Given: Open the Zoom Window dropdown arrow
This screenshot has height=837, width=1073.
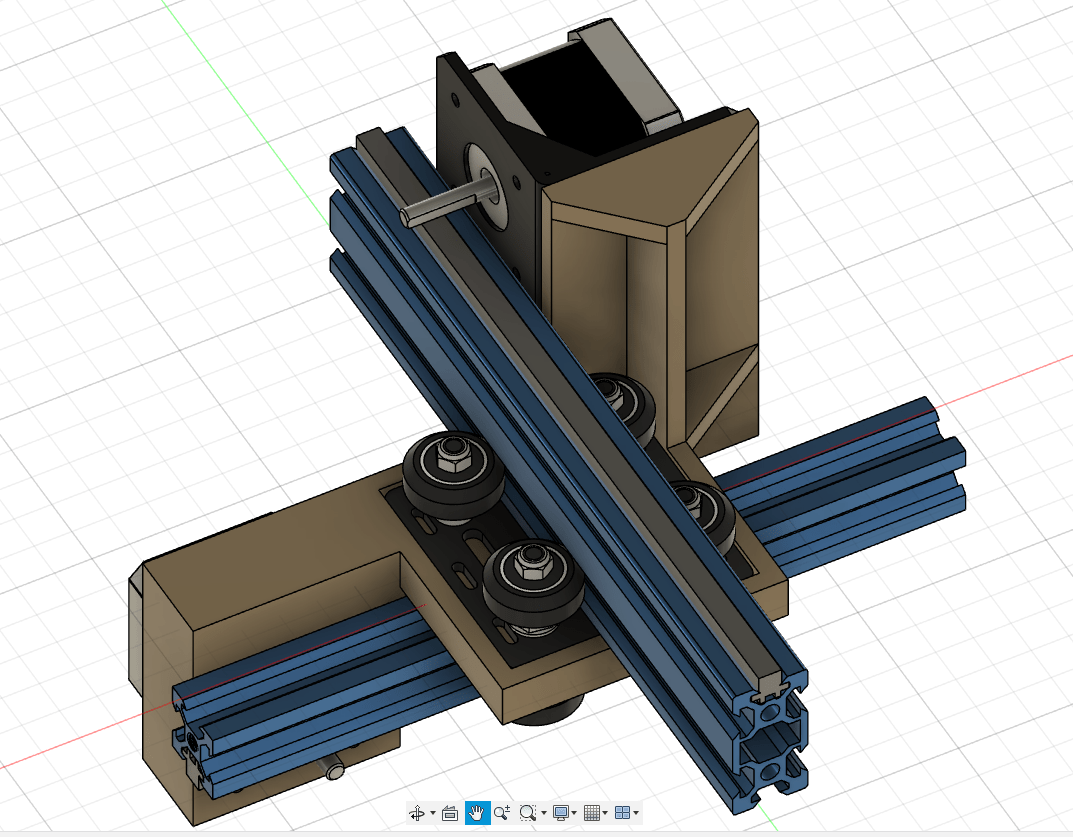Looking at the screenshot, I should point(544,813).
